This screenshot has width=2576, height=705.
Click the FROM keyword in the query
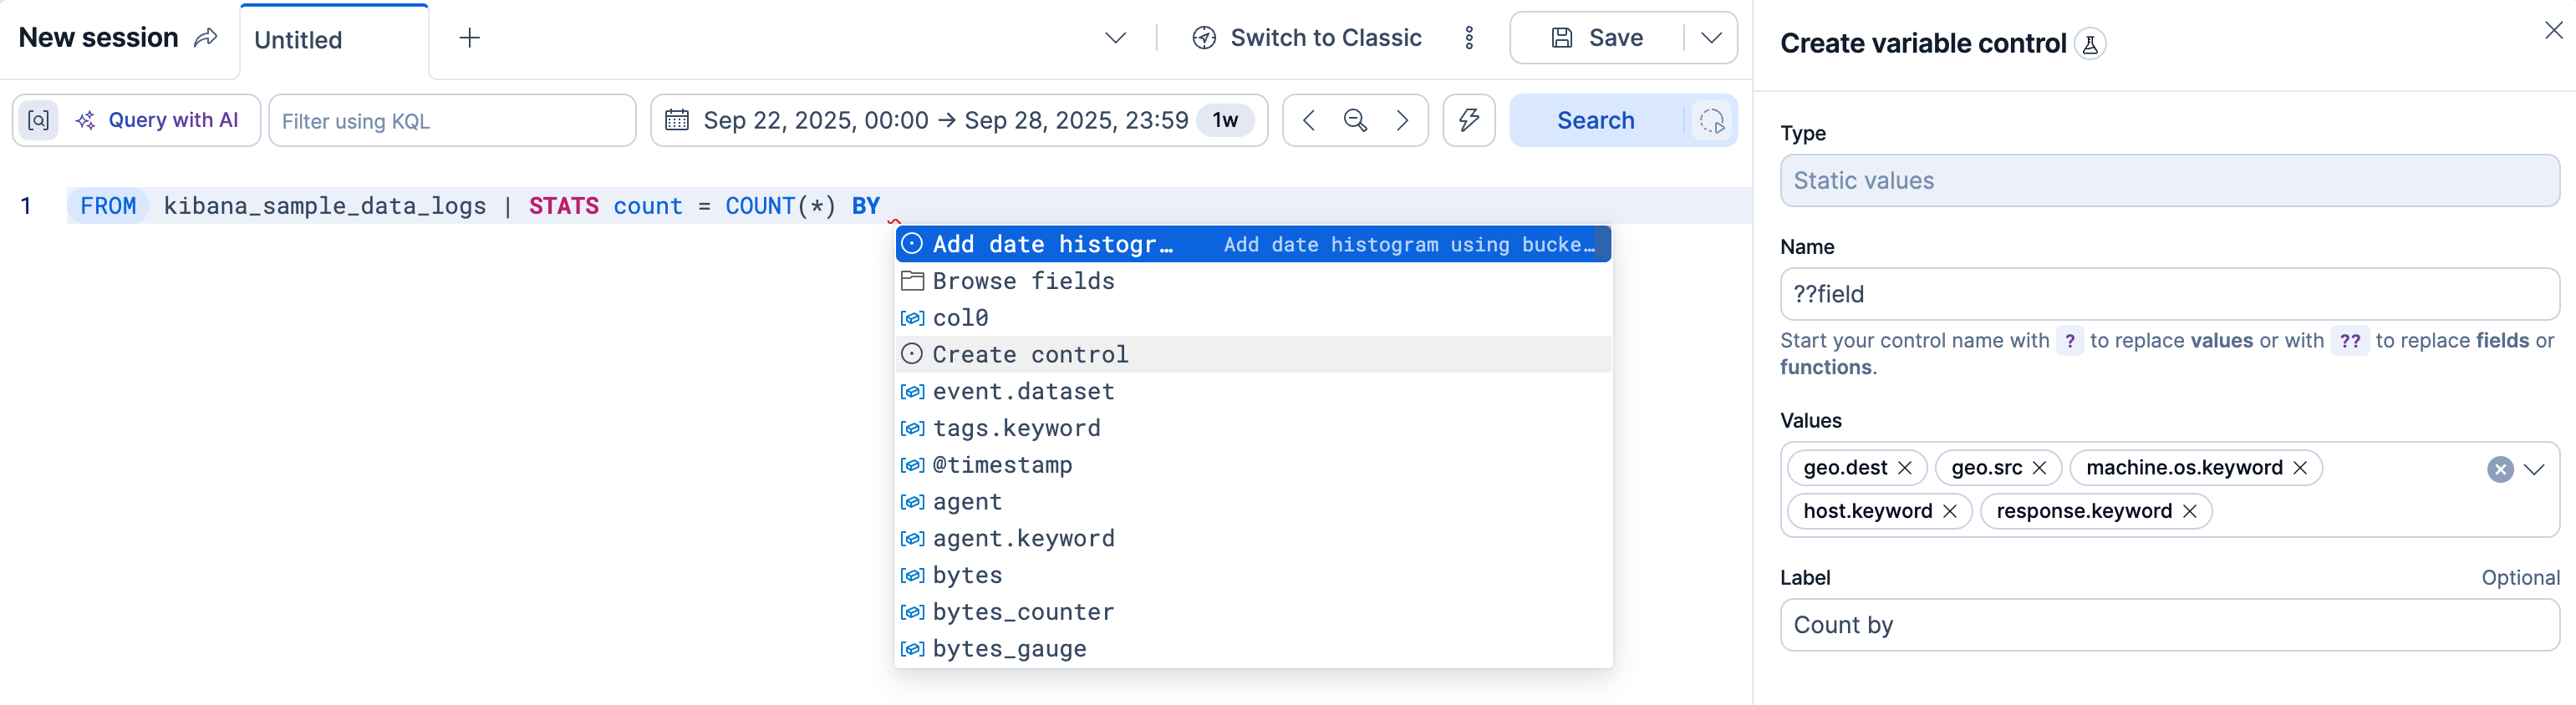click(x=108, y=206)
